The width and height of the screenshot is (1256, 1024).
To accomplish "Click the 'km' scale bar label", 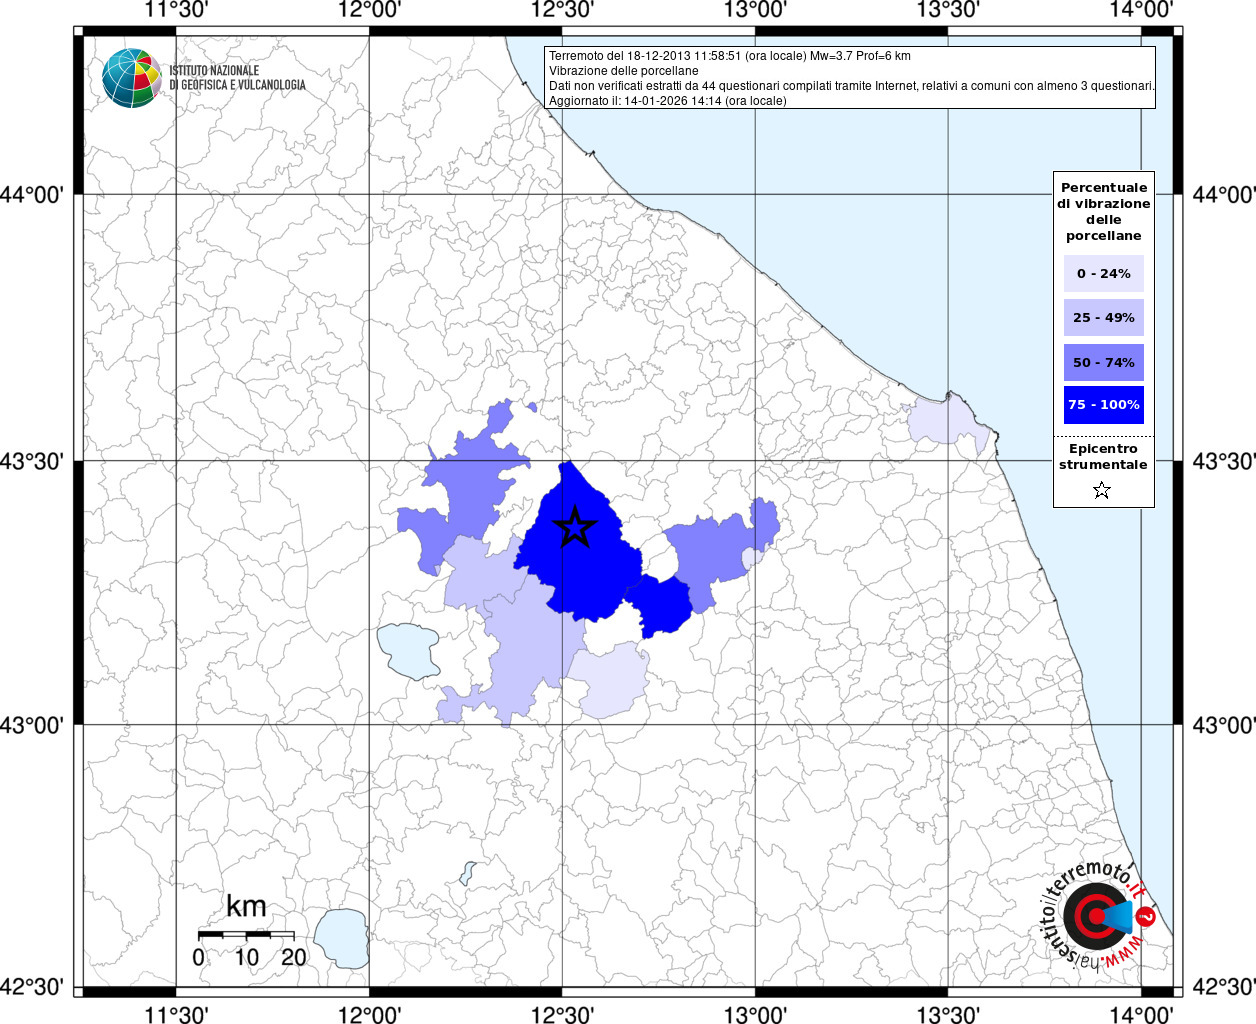I will click(x=246, y=906).
